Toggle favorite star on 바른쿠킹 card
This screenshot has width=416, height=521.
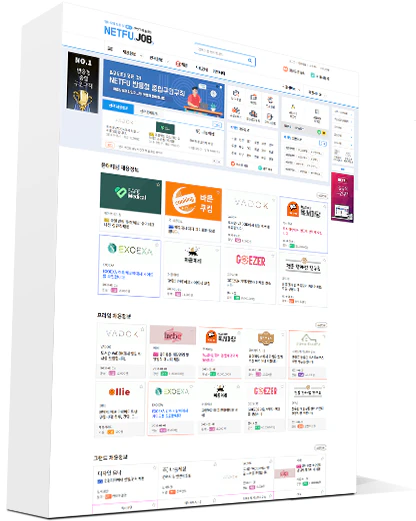coord(218,192)
